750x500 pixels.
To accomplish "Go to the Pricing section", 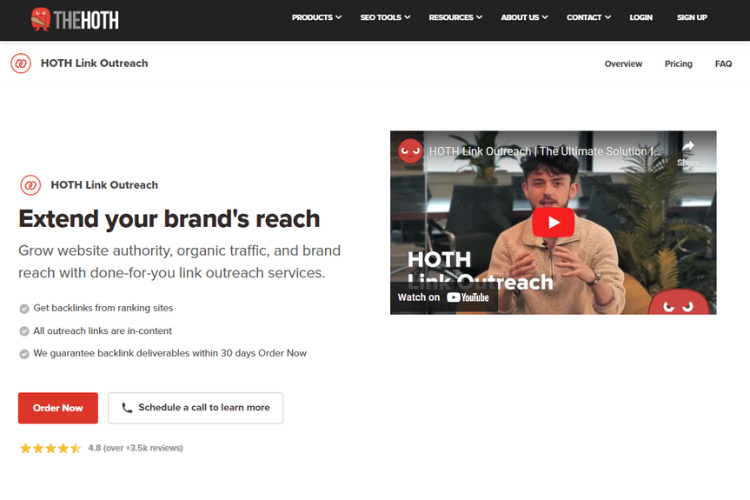I will (x=678, y=64).
